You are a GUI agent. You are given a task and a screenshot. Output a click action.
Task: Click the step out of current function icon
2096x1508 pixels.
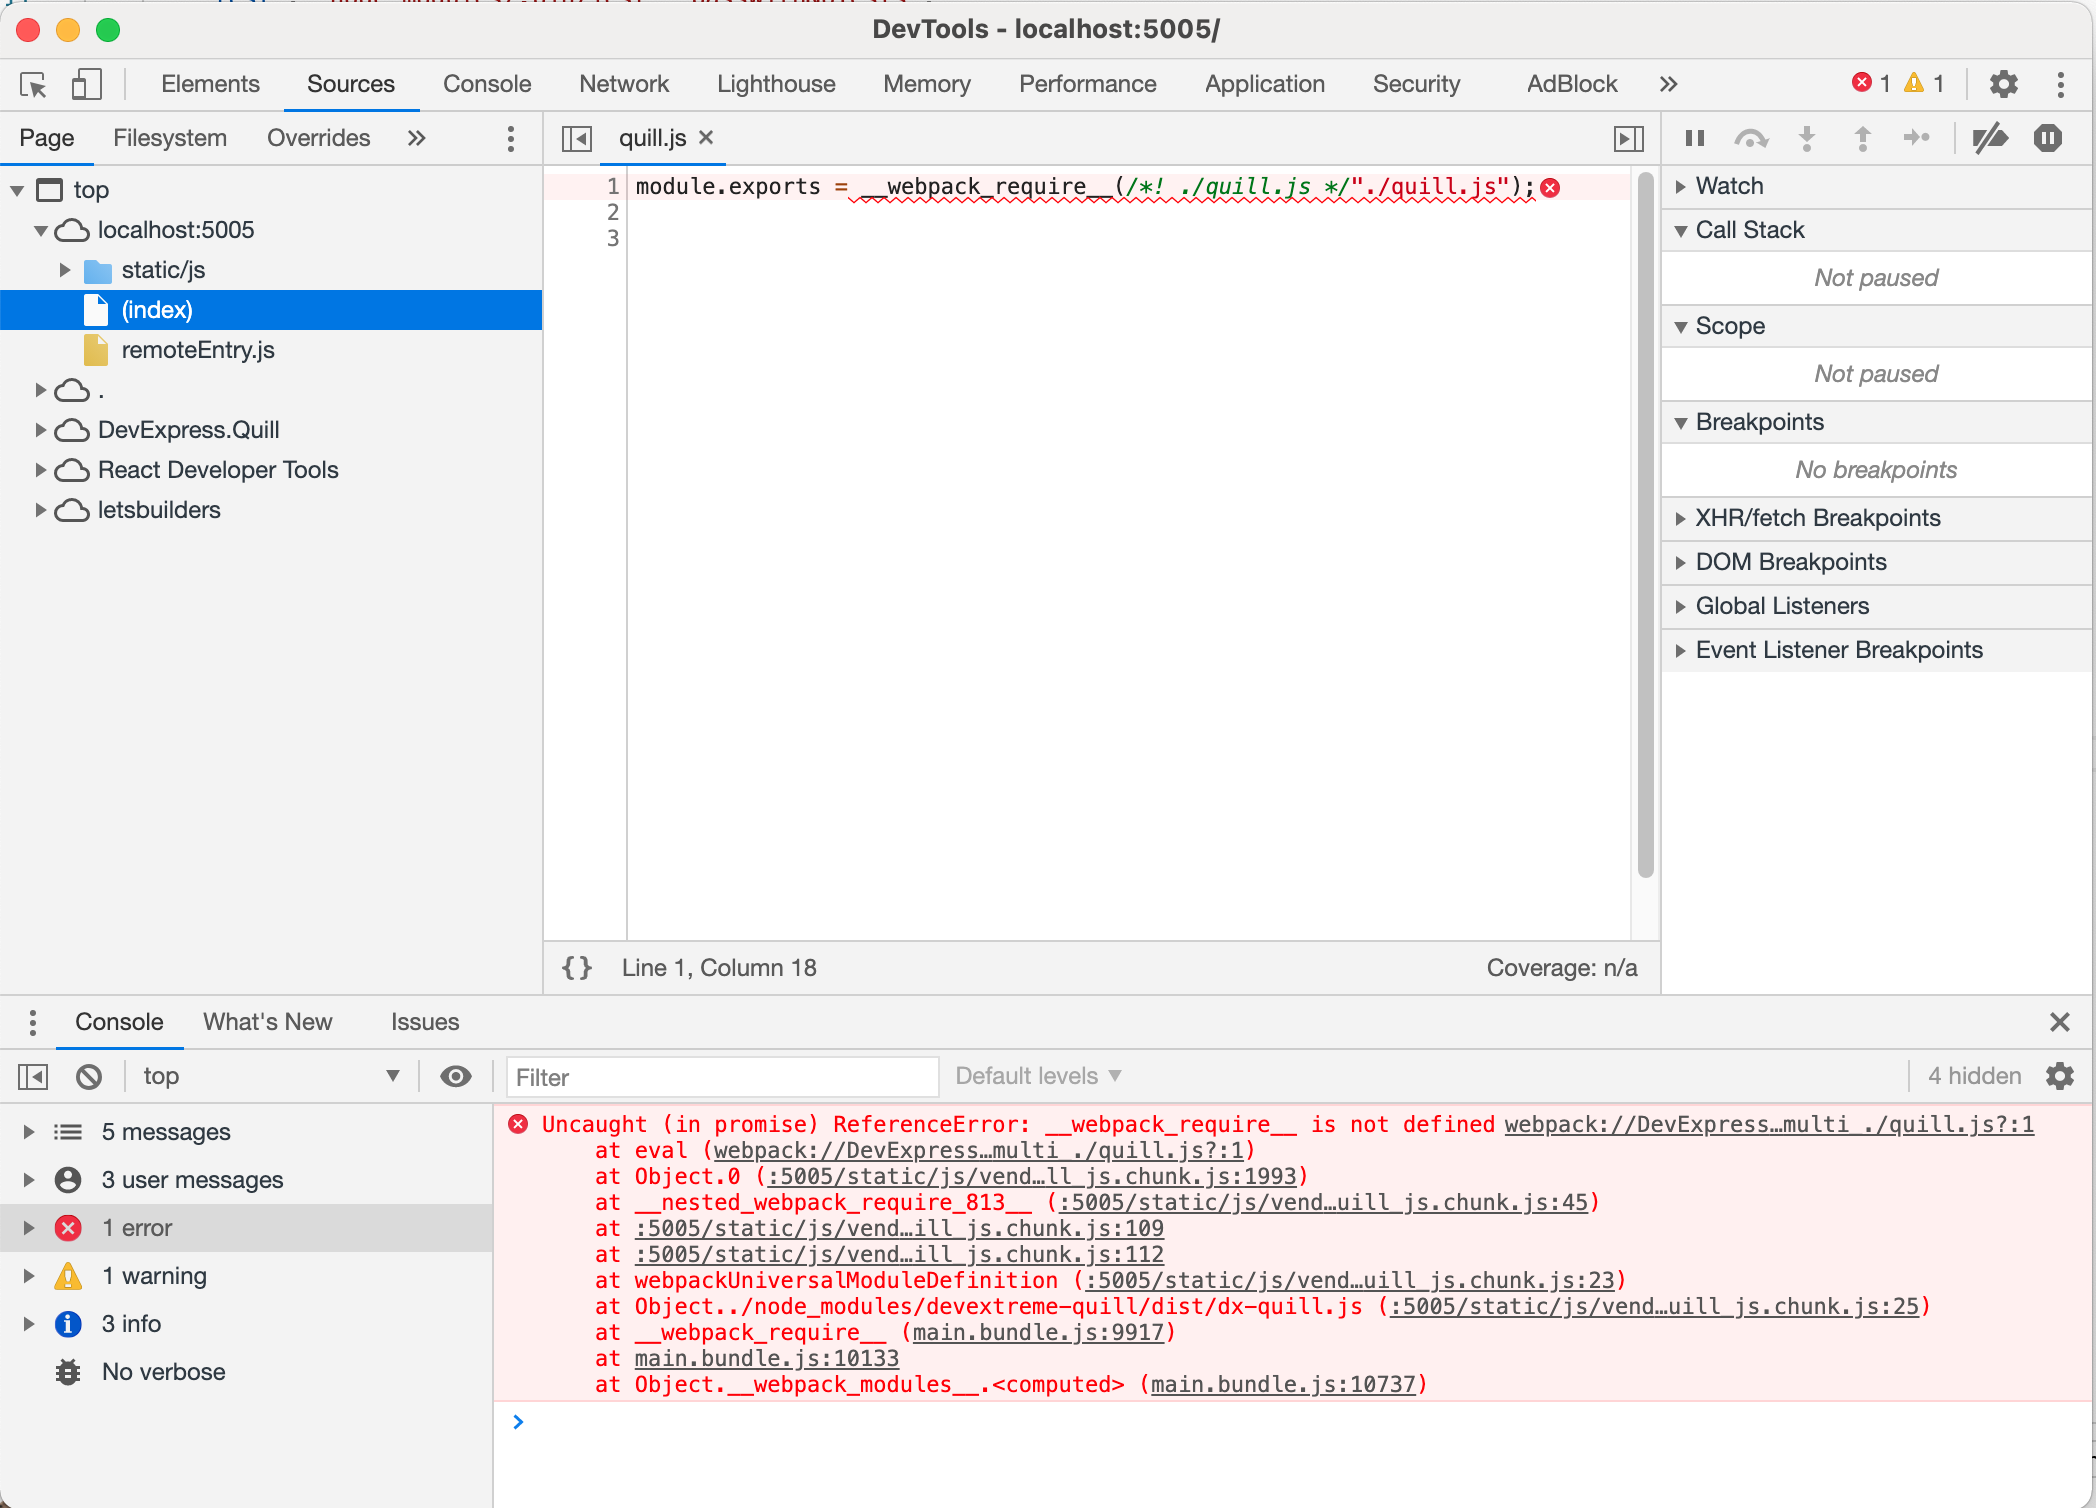pyautogui.click(x=1862, y=138)
